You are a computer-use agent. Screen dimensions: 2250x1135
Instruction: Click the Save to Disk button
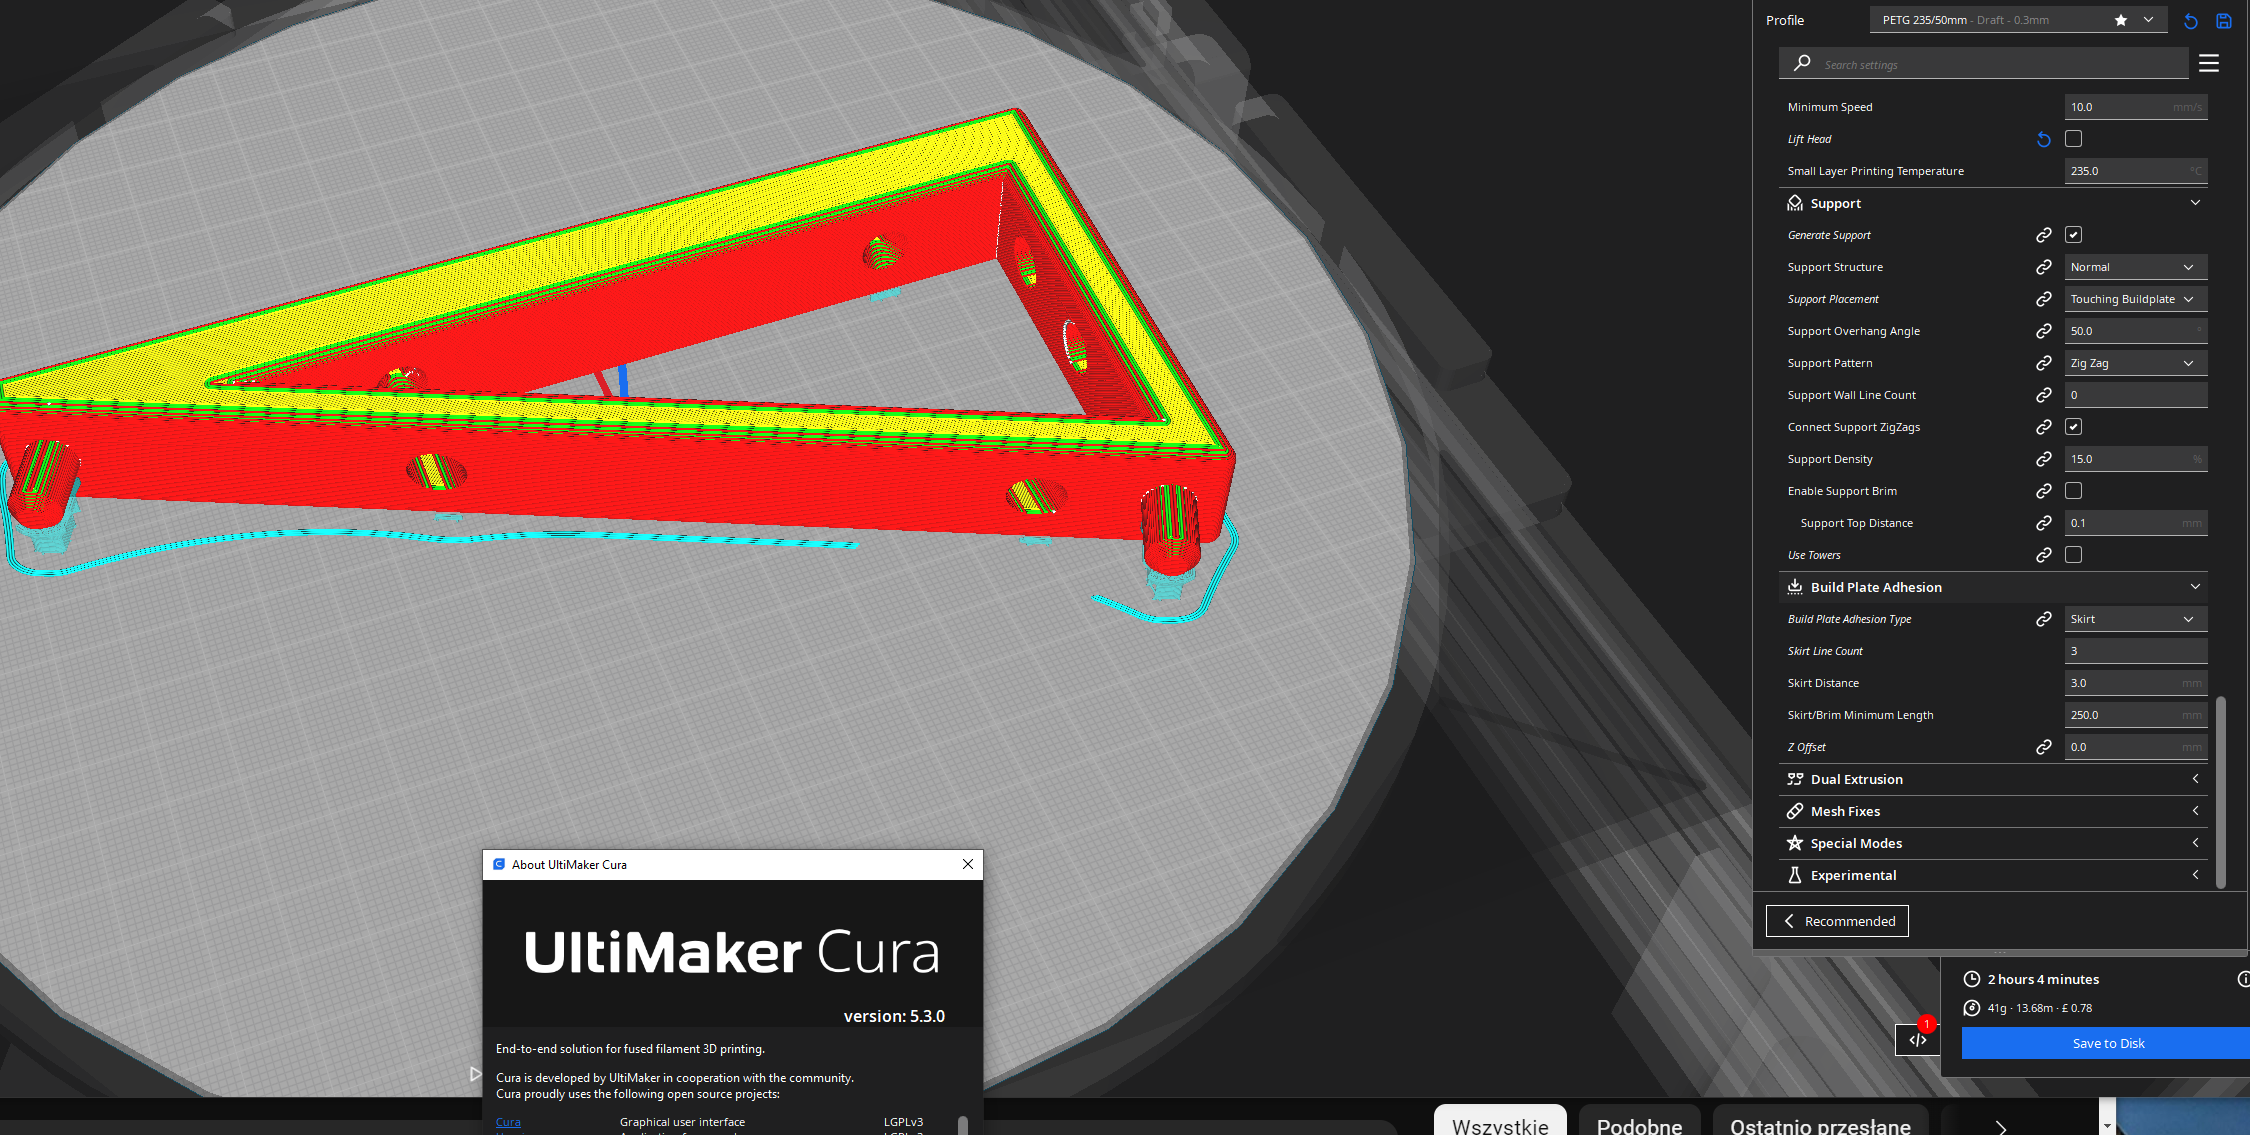click(2107, 1043)
